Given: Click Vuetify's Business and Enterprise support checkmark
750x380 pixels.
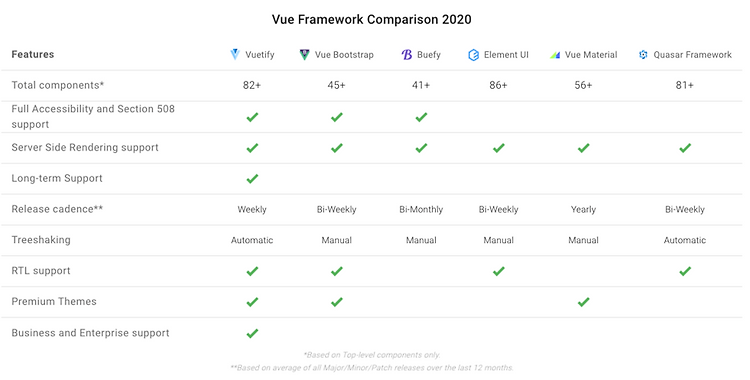Looking at the screenshot, I should (x=252, y=333).
